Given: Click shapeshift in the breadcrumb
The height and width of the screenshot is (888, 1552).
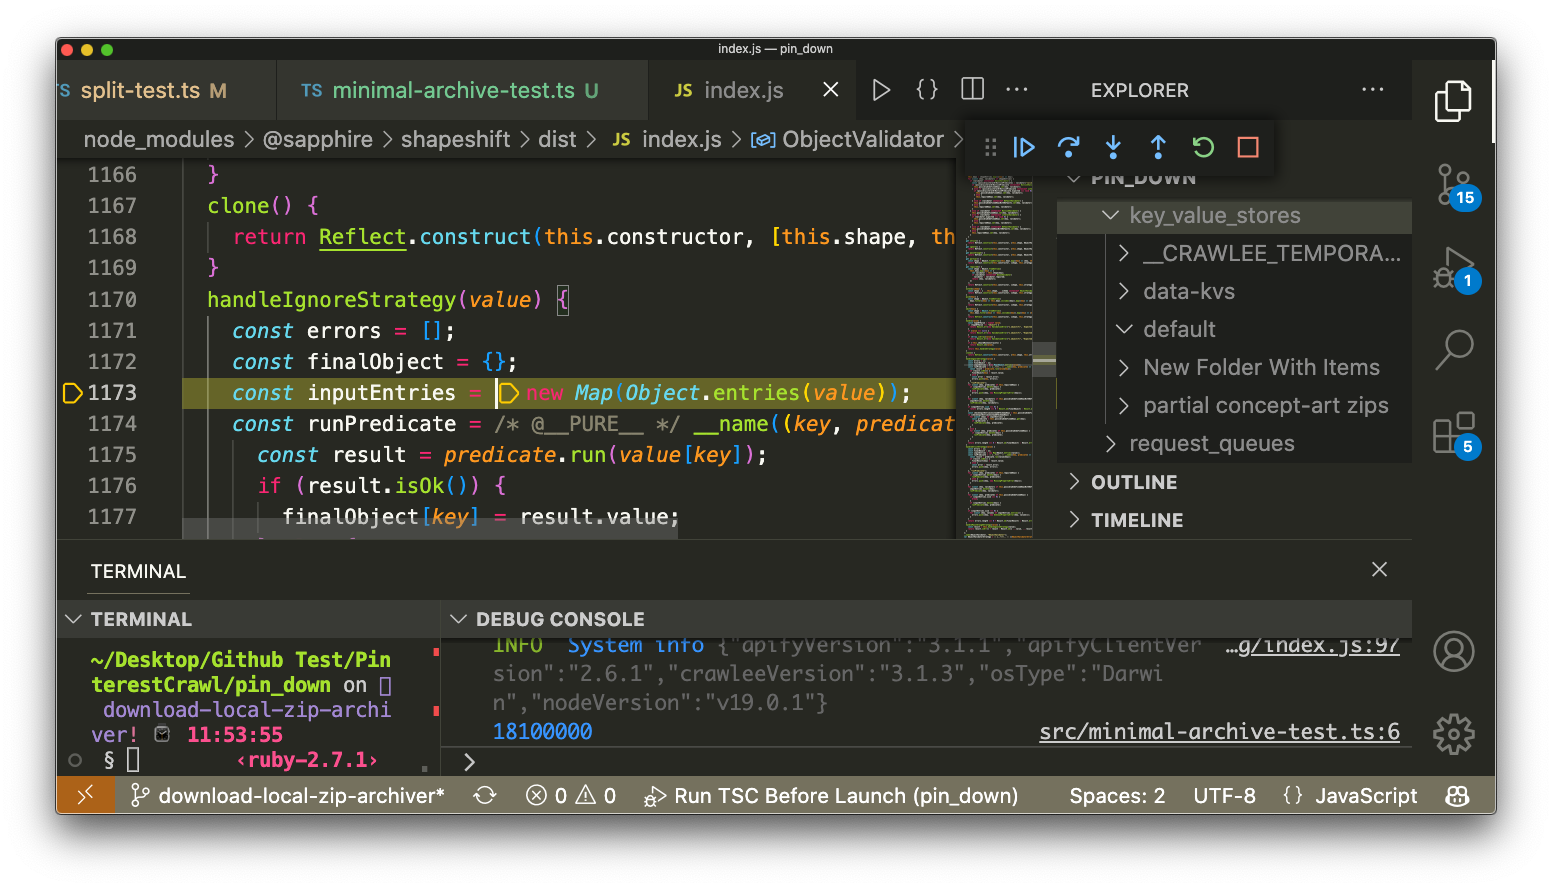Looking at the screenshot, I should pos(455,139).
